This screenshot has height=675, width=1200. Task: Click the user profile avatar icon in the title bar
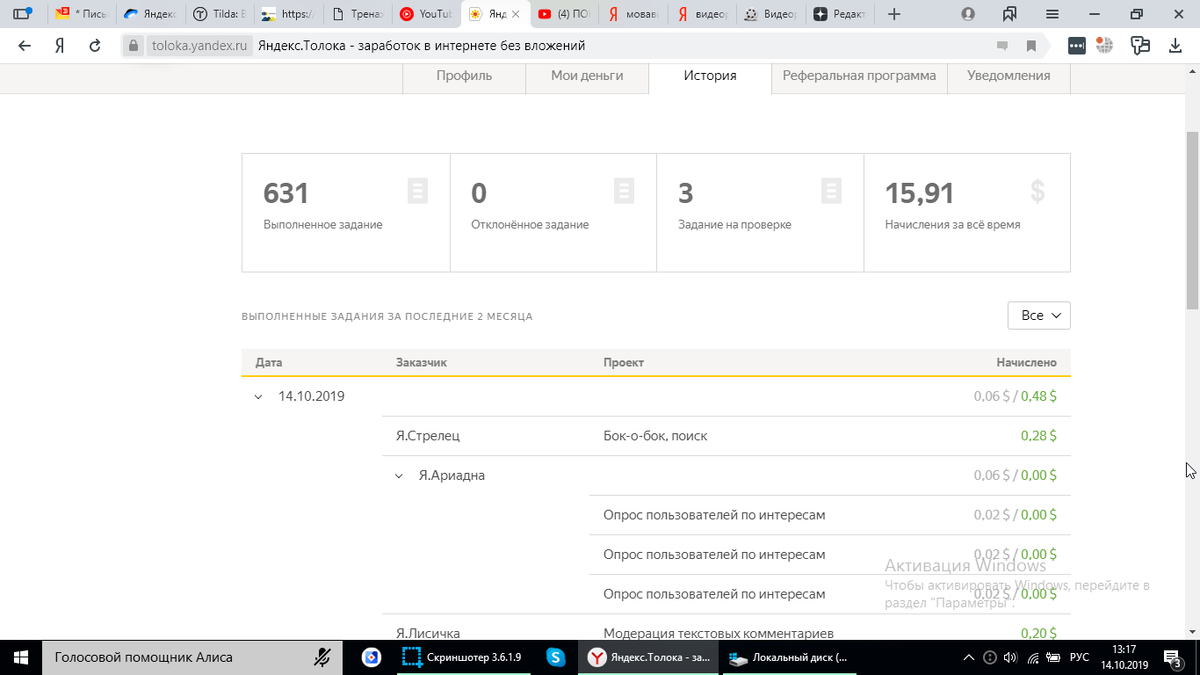968,14
